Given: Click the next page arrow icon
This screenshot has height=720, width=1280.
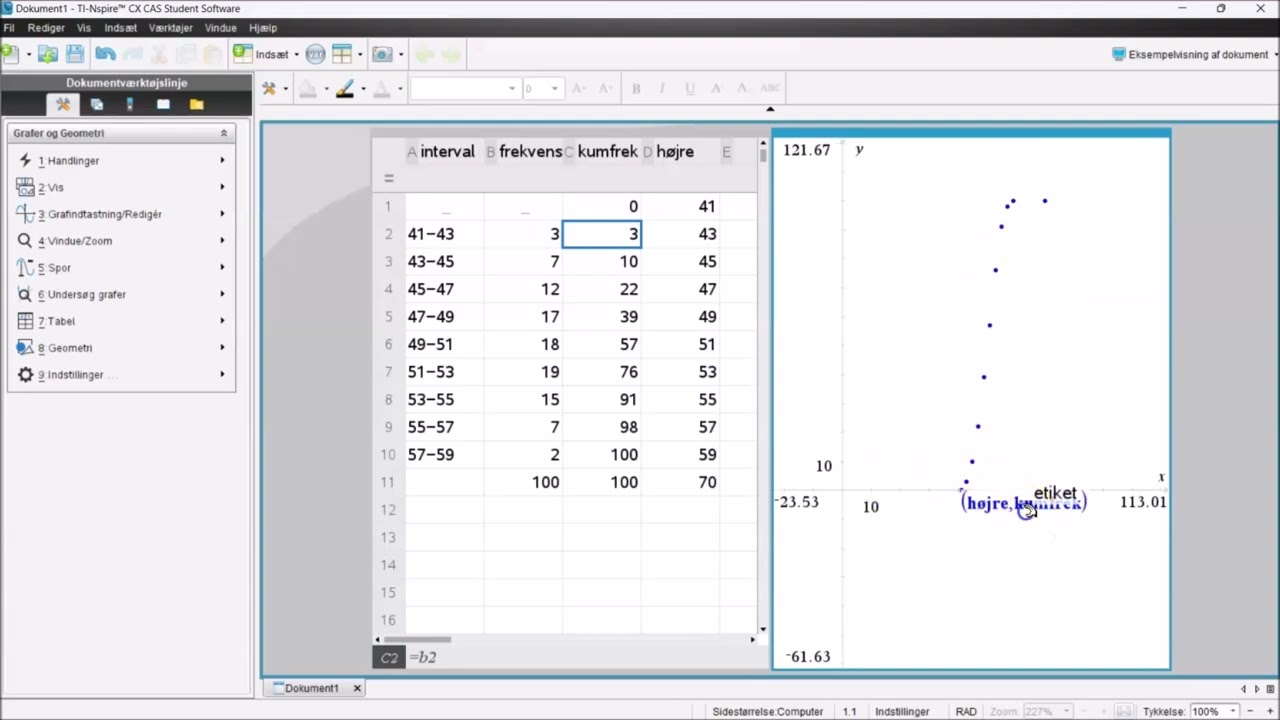Looking at the screenshot, I should click(1258, 688).
